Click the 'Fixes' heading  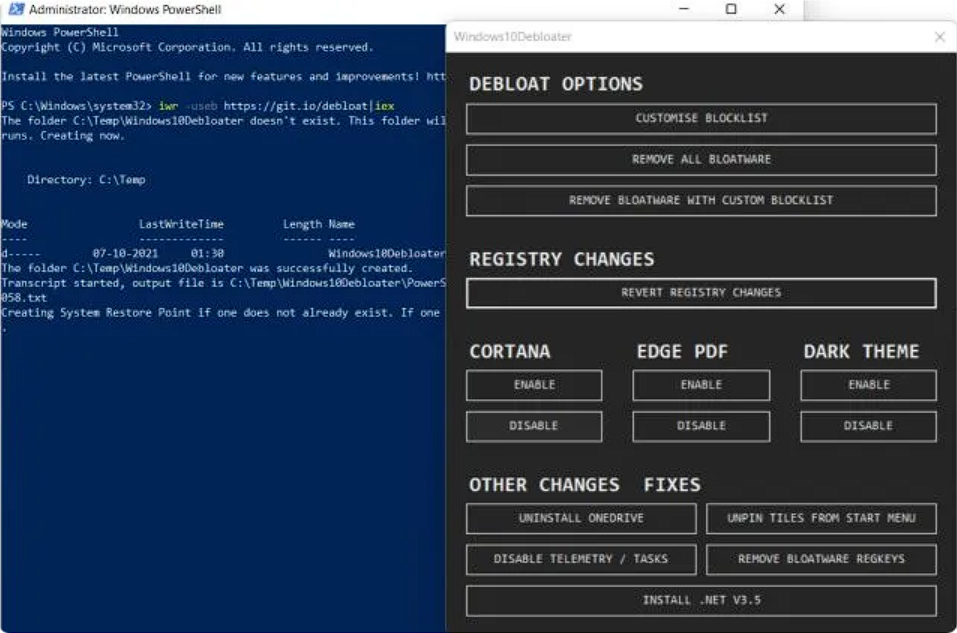672,485
